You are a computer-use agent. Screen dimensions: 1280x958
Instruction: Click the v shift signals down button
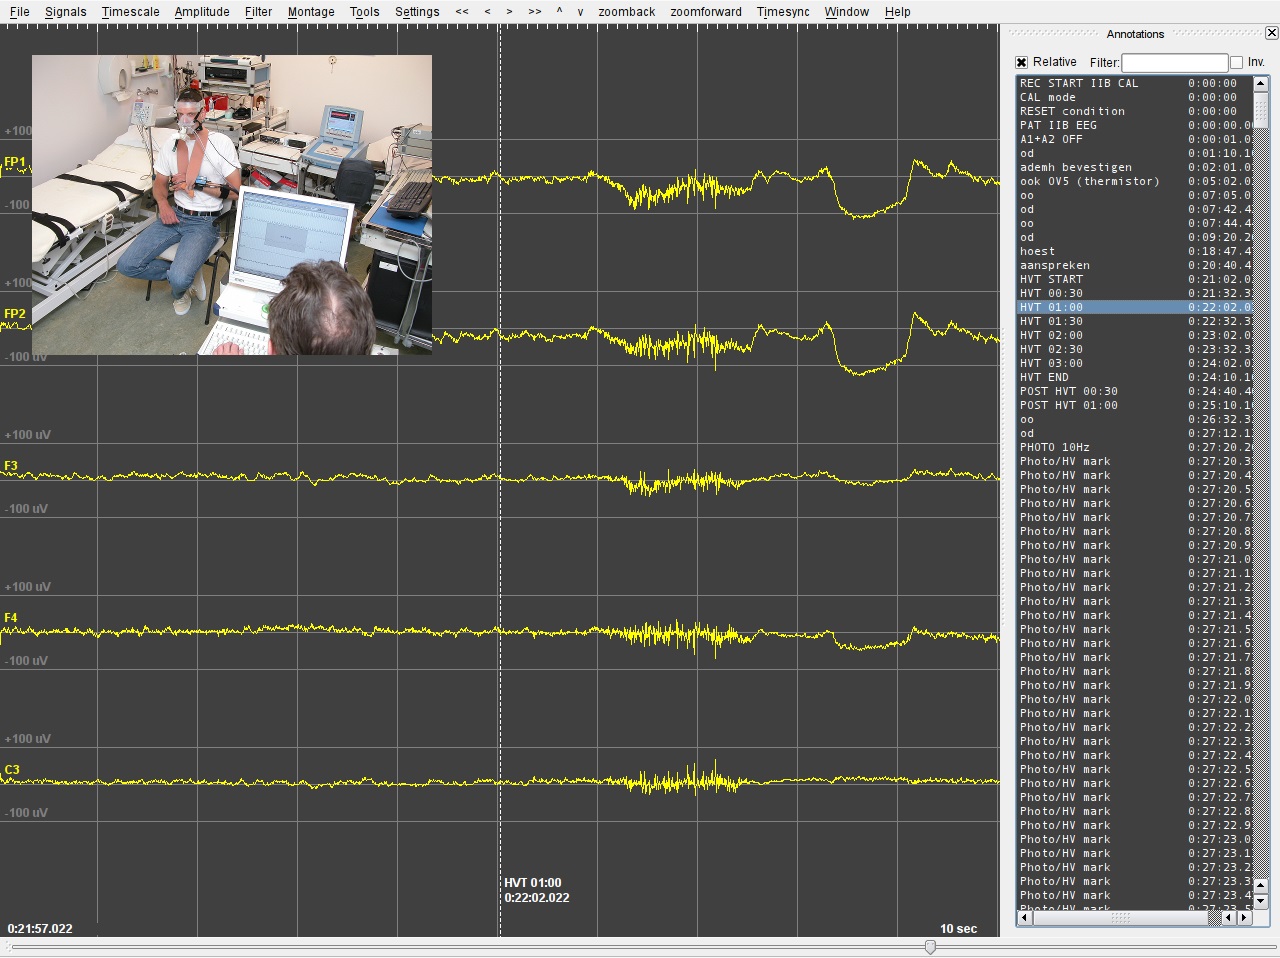(580, 12)
